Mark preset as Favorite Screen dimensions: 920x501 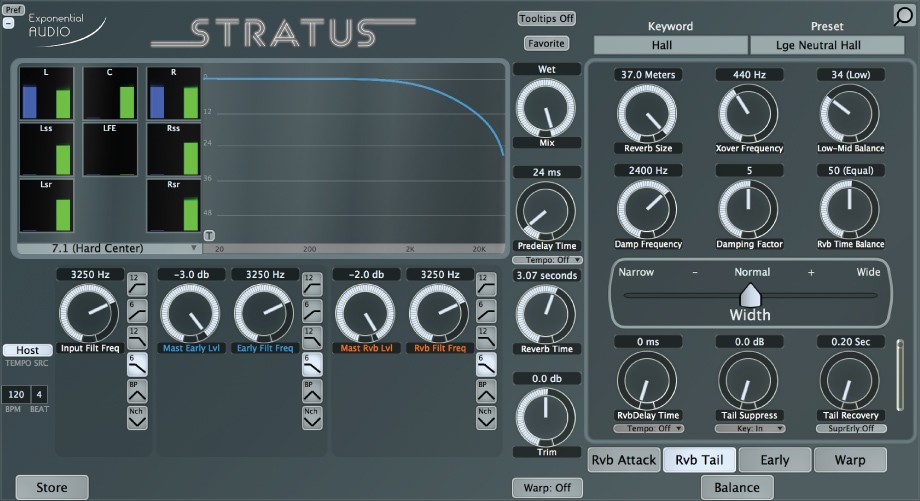[546, 43]
